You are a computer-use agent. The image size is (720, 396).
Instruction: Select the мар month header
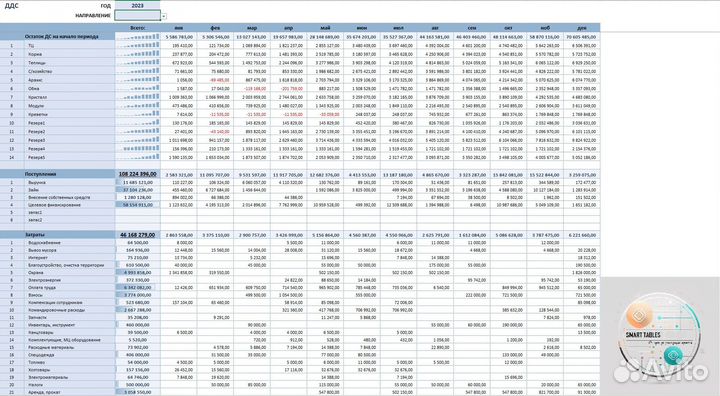[252, 28]
